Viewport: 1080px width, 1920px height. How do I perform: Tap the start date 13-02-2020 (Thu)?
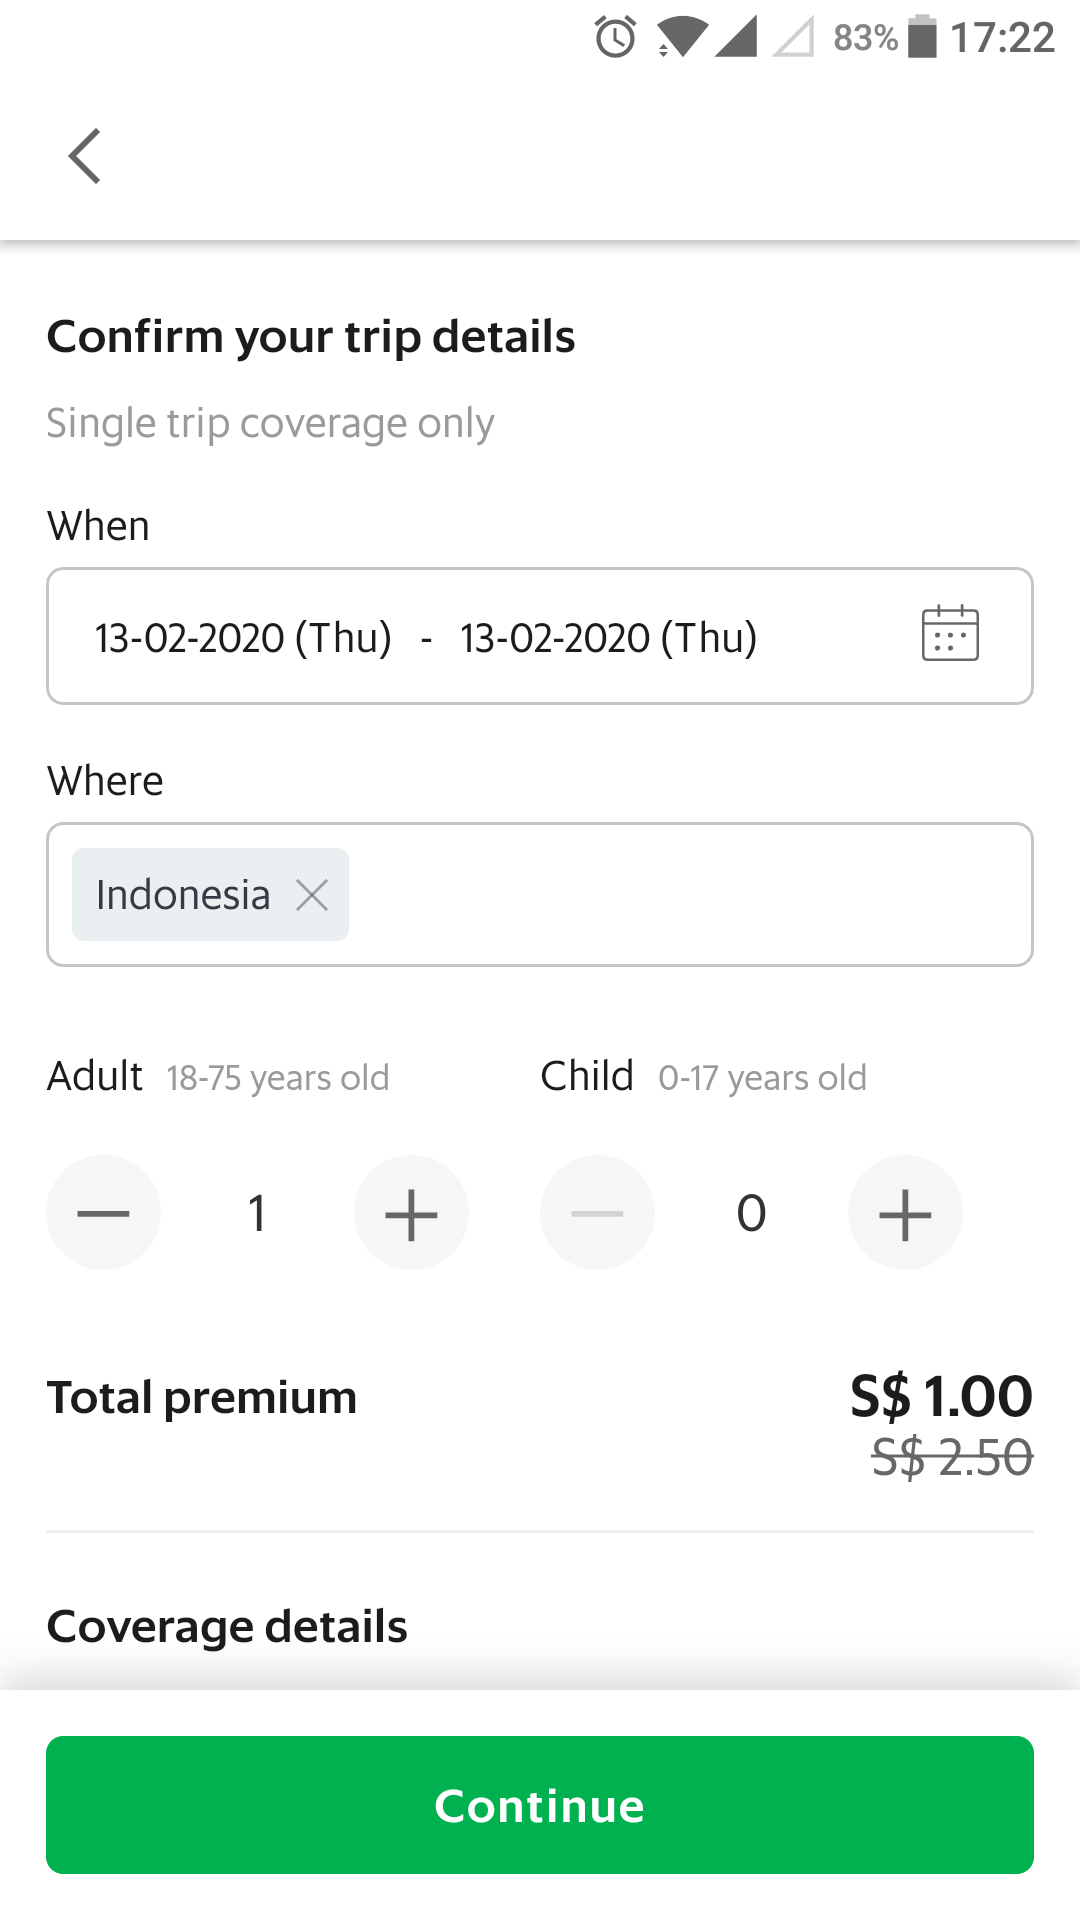(243, 638)
